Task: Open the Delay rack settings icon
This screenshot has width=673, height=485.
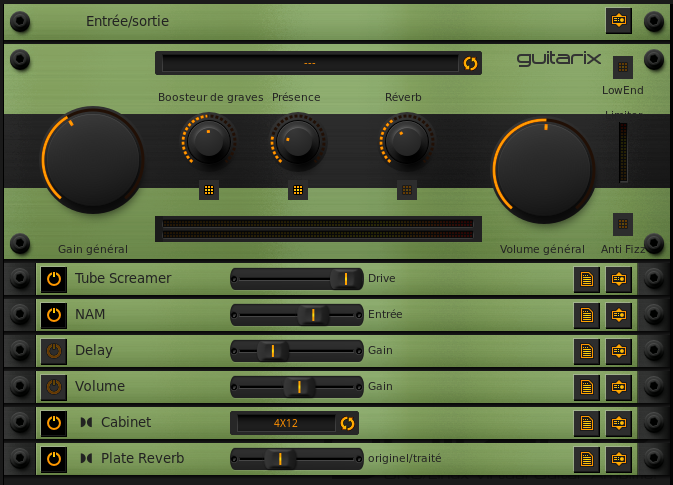Action: 618,351
